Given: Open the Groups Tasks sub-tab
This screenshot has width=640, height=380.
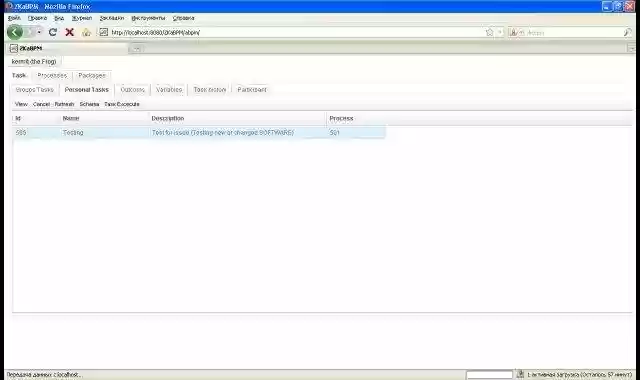Looking at the screenshot, I should point(34,90).
